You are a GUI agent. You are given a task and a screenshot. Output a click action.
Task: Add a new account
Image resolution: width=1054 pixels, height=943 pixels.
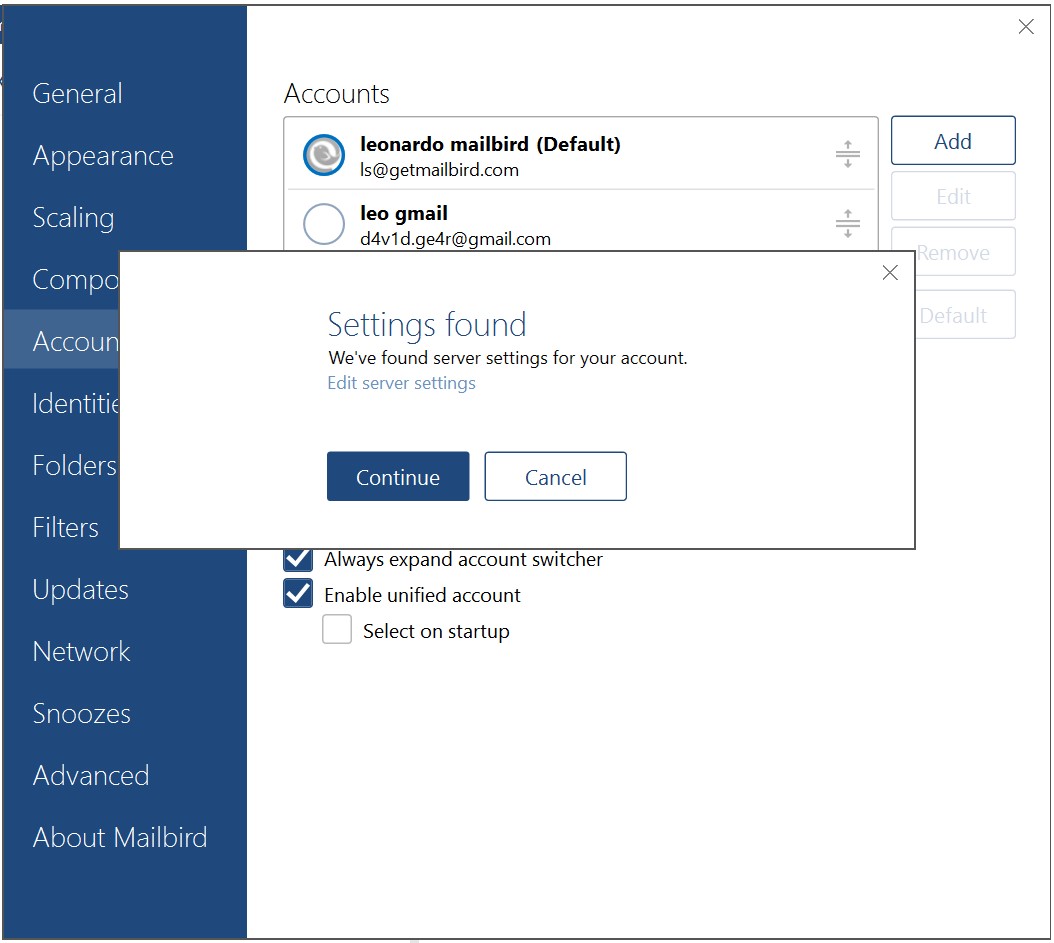tap(953, 140)
